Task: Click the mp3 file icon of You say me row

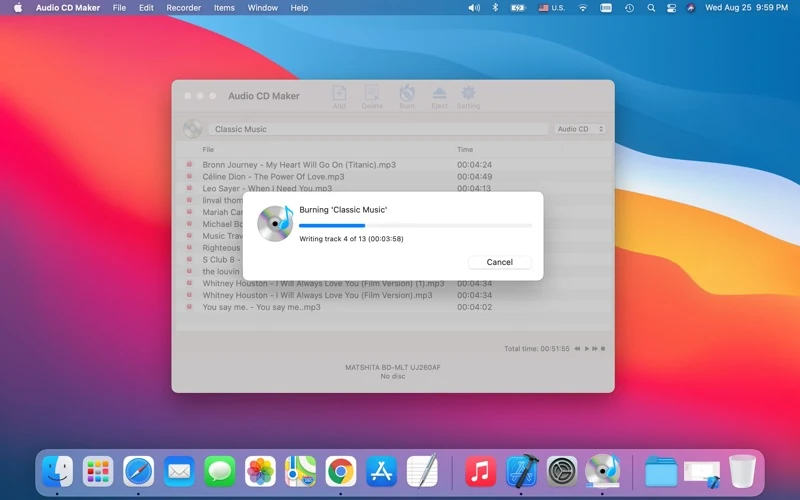Action: tap(189, 307)
